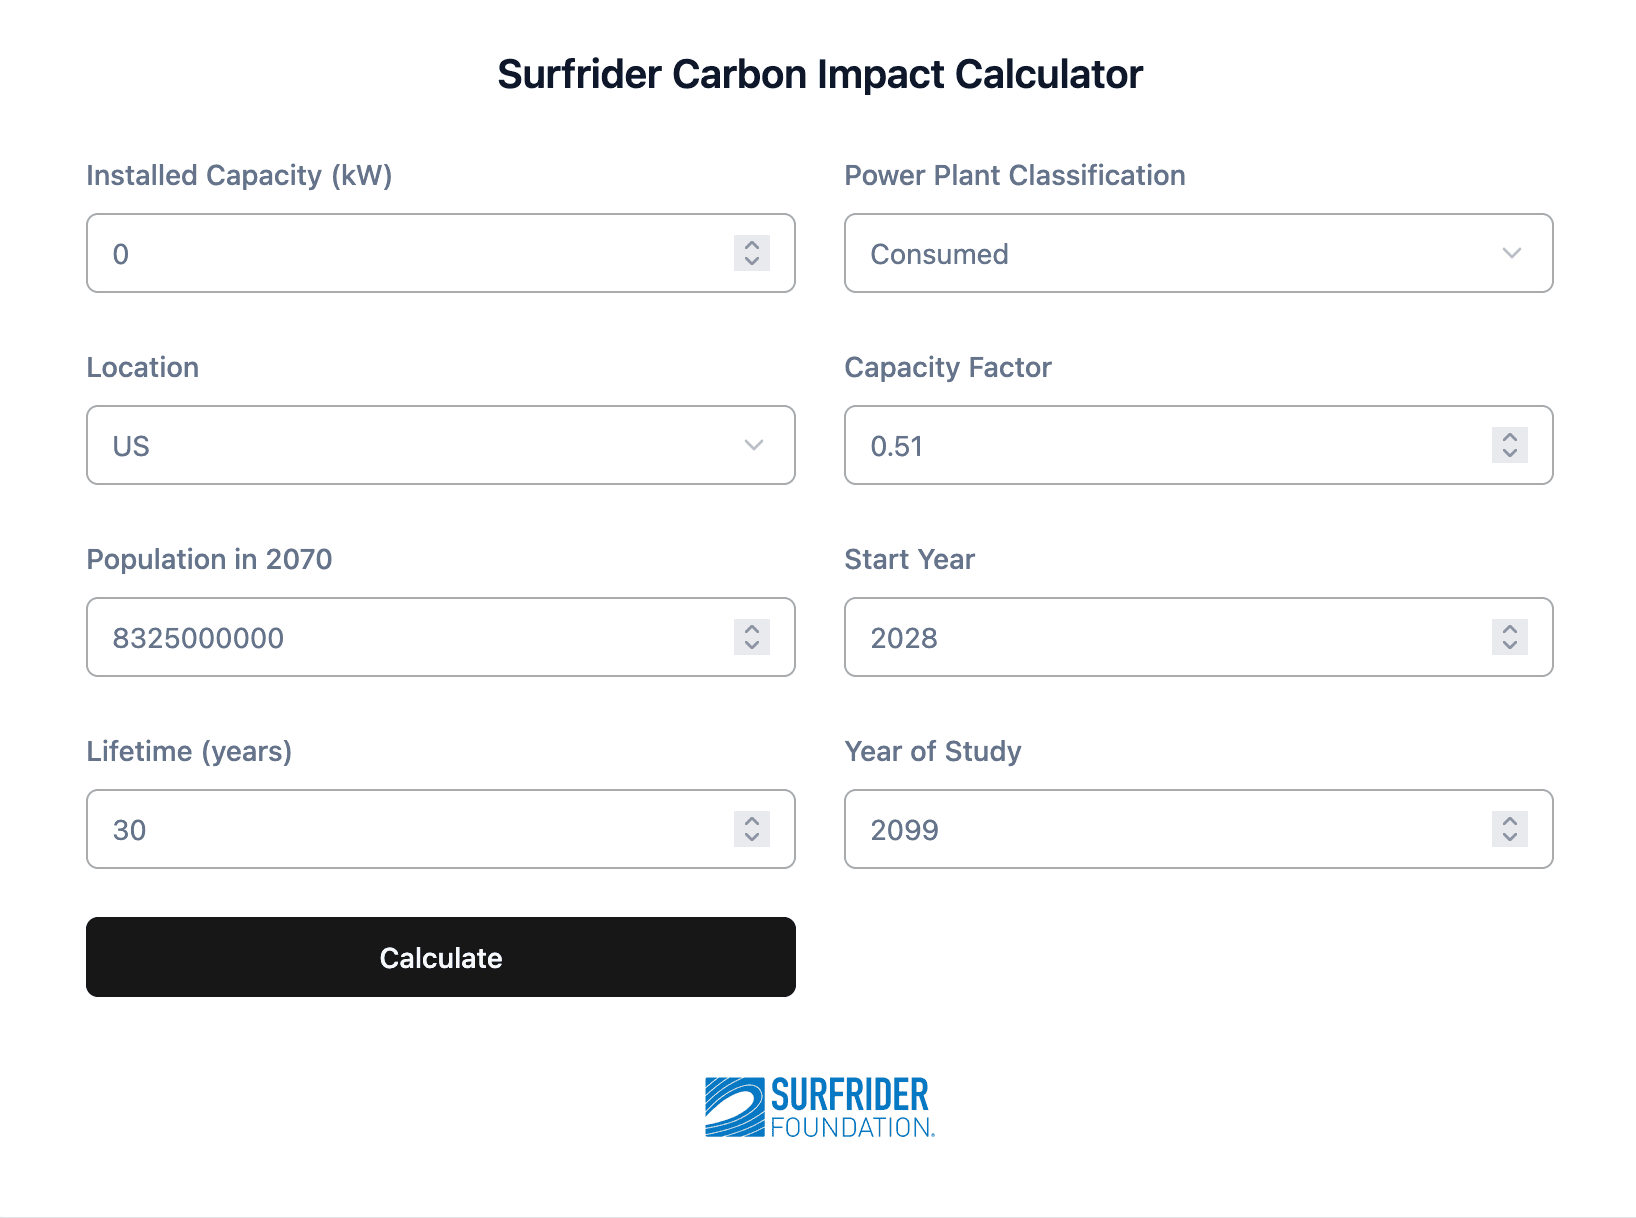The width and height of the screenshot is (1636, 1218).
Task: Click the Year of Study stepper up arrow
Action: tap(1509, 822)
